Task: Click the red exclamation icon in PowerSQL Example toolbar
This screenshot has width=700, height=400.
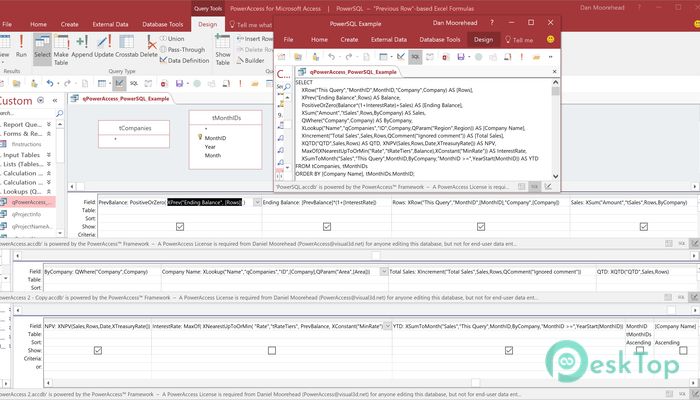Action: pos(521,57)
